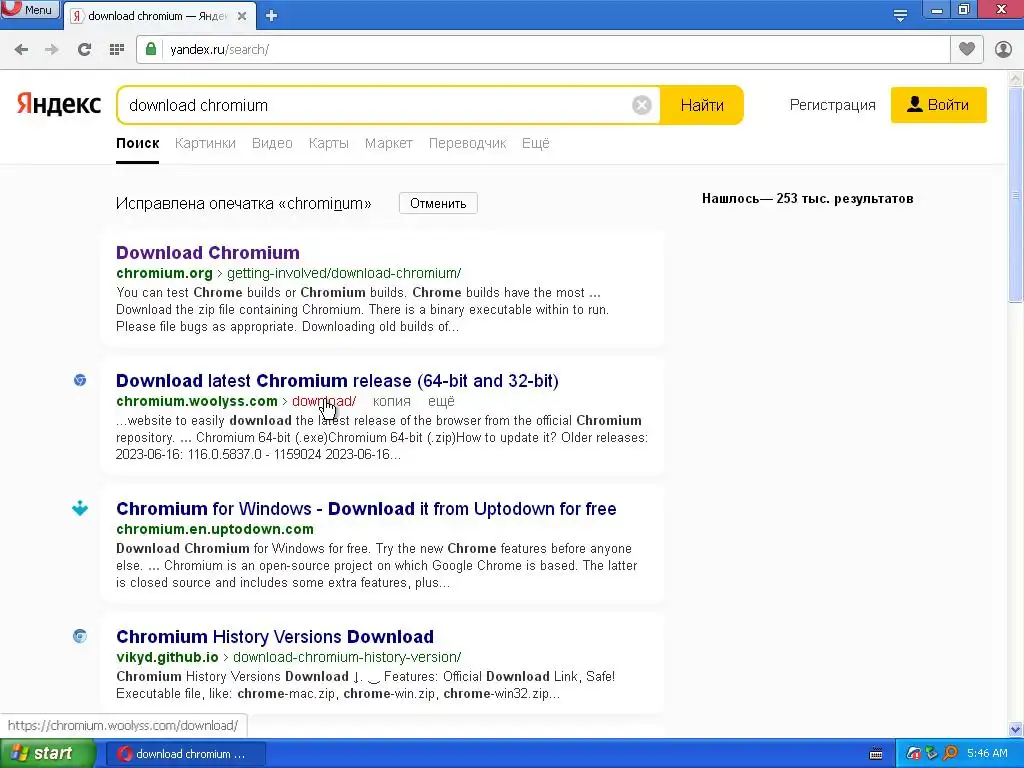Open chromium.org domain link

point(165,273)
